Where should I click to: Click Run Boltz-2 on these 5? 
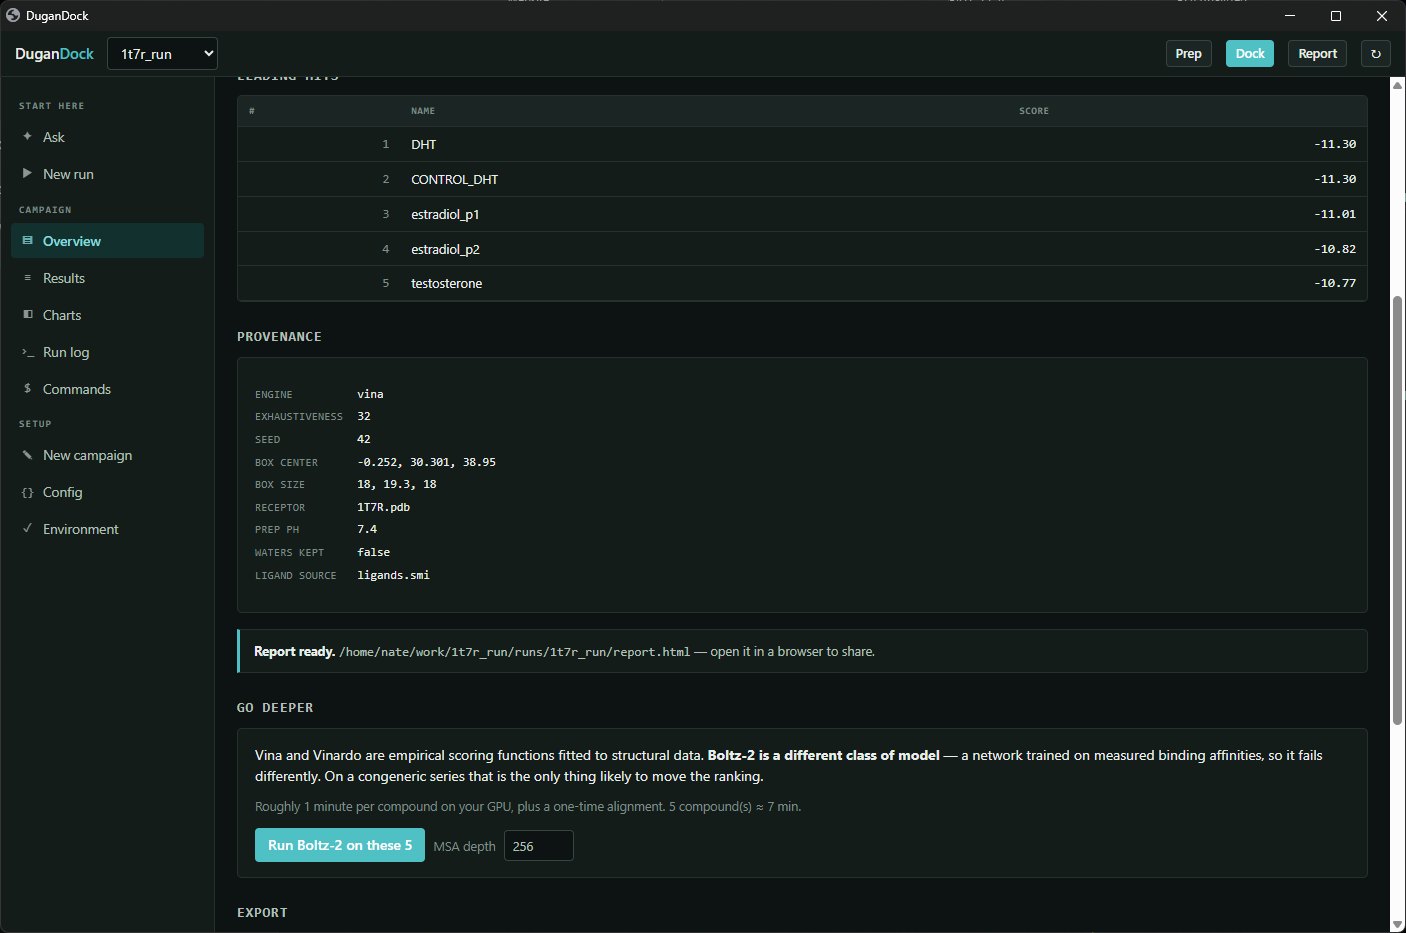(340, 845)
